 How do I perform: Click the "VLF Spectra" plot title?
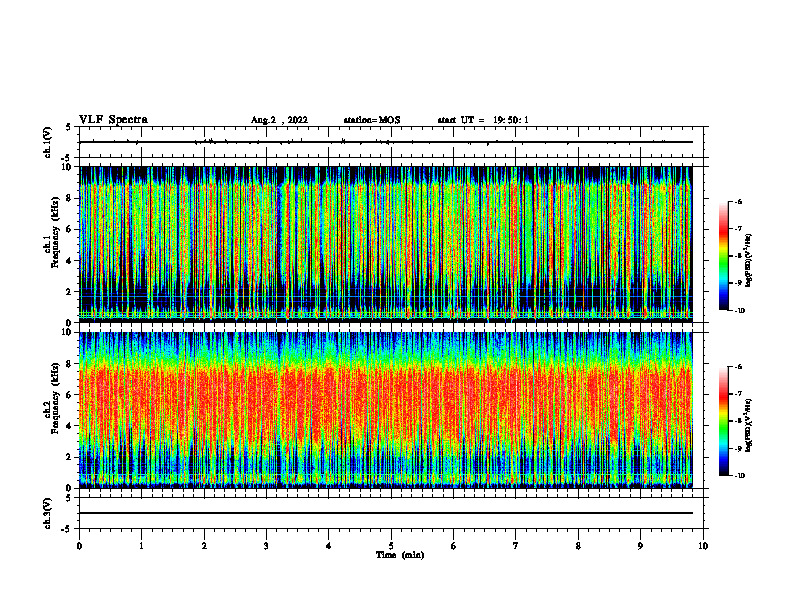pos(113,120)
